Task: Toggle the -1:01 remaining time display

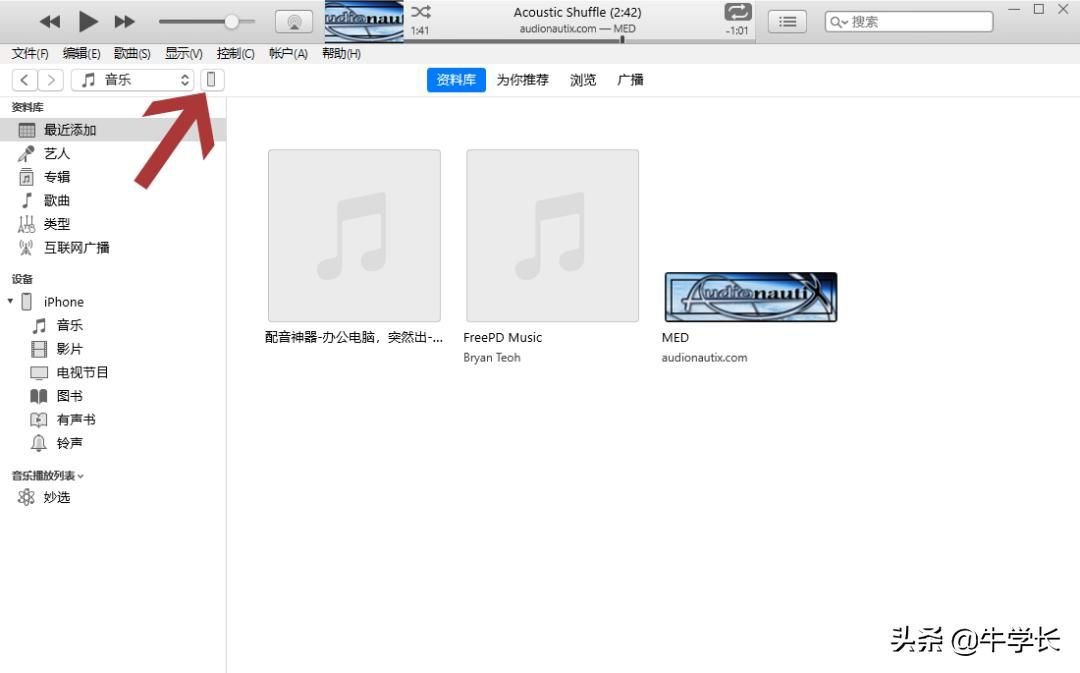Action: click(x=737, y=30)
